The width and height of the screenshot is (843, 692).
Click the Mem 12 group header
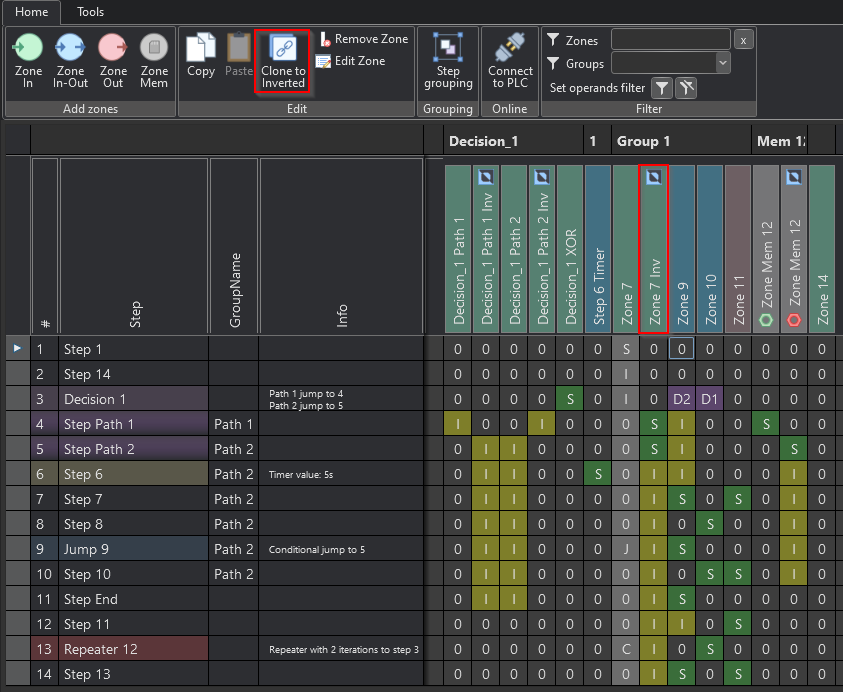(x=780, y=141)
